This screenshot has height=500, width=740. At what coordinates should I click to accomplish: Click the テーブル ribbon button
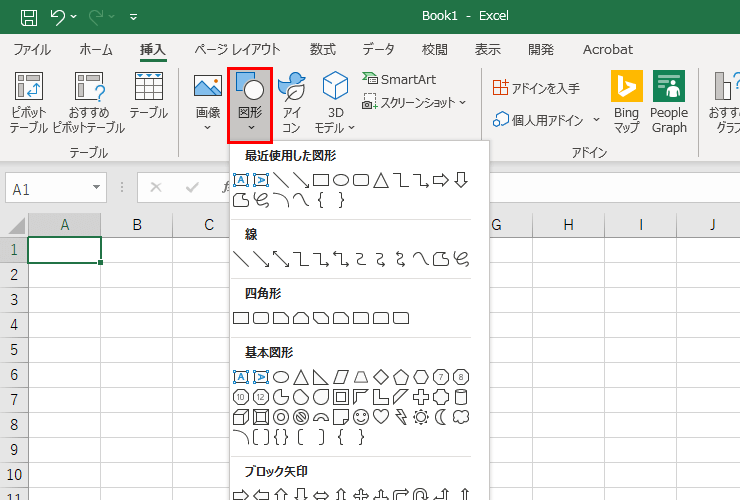pyautogui.click(x=149, y=96)
